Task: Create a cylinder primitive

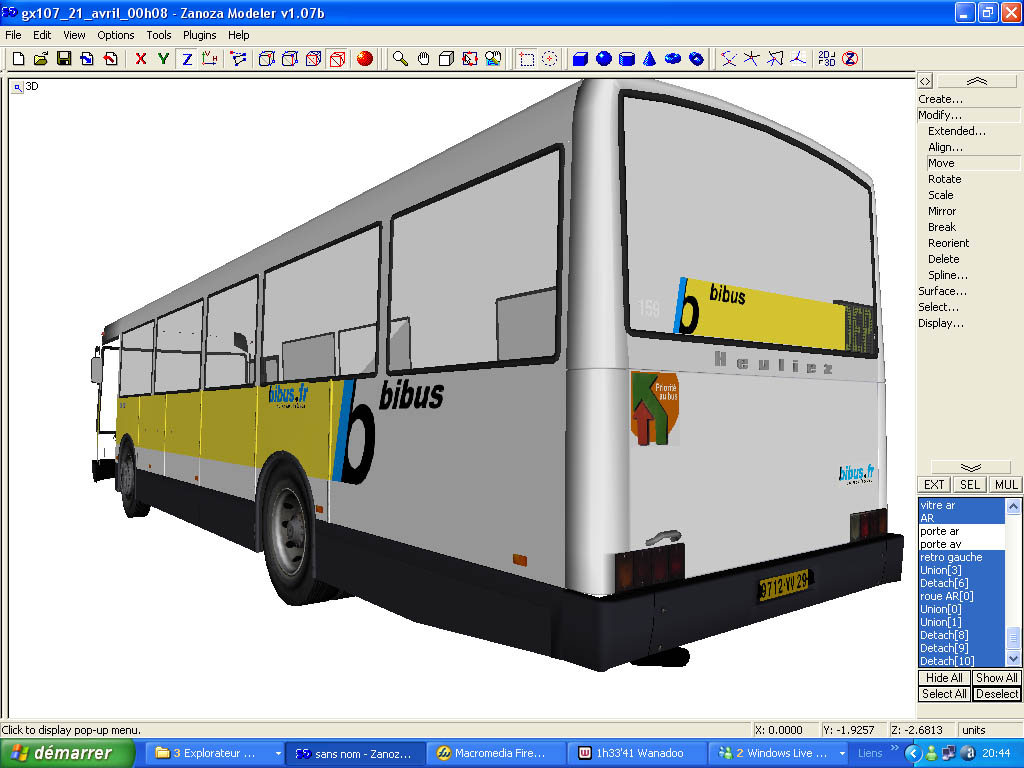Action: tap(627, 59)
